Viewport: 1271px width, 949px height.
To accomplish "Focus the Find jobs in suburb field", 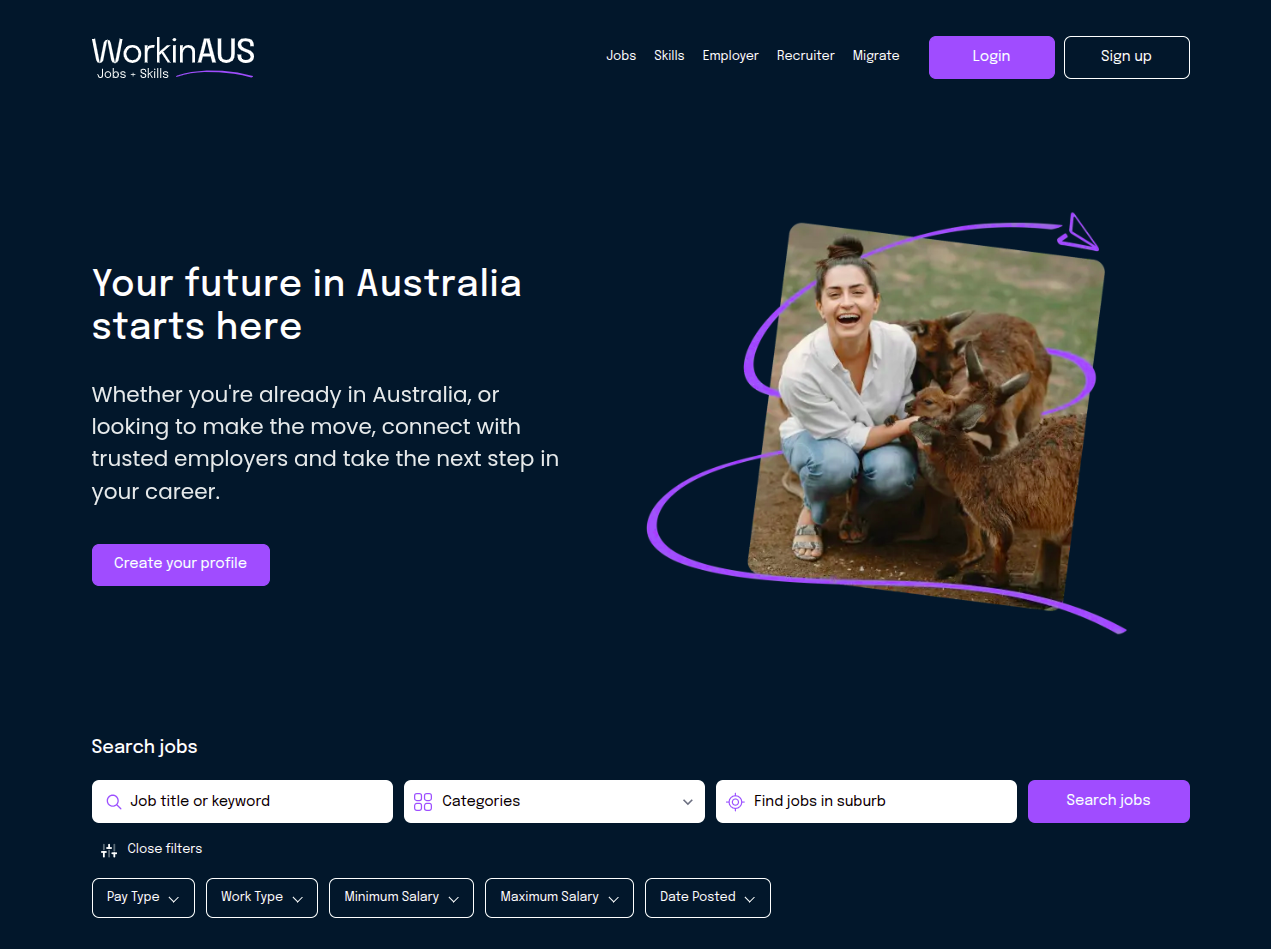I will tap(866, 801).
